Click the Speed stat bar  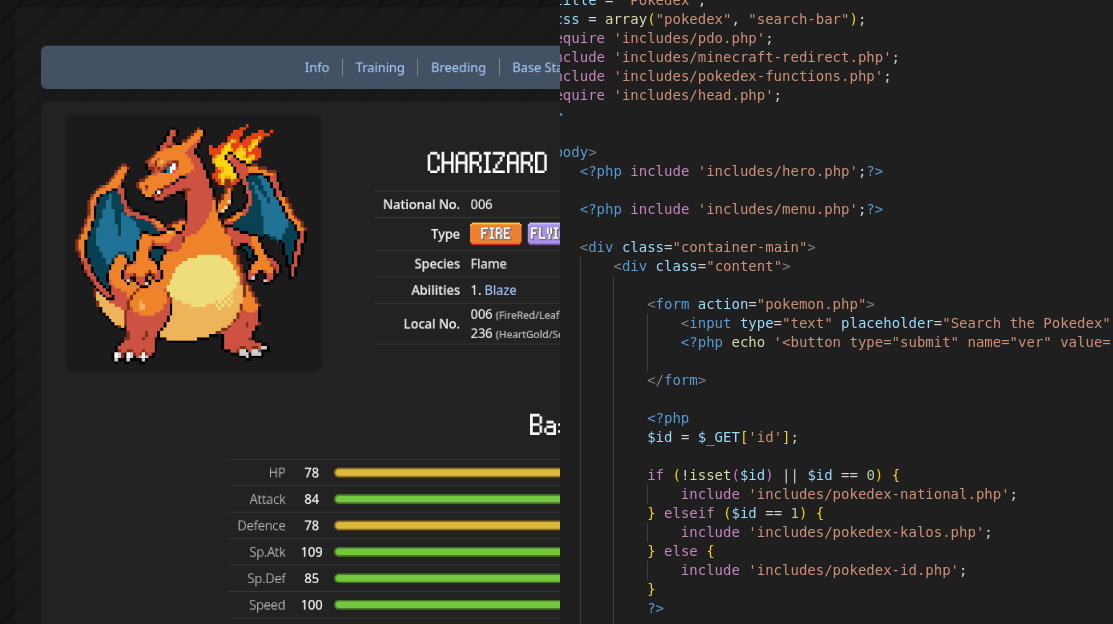447,605
